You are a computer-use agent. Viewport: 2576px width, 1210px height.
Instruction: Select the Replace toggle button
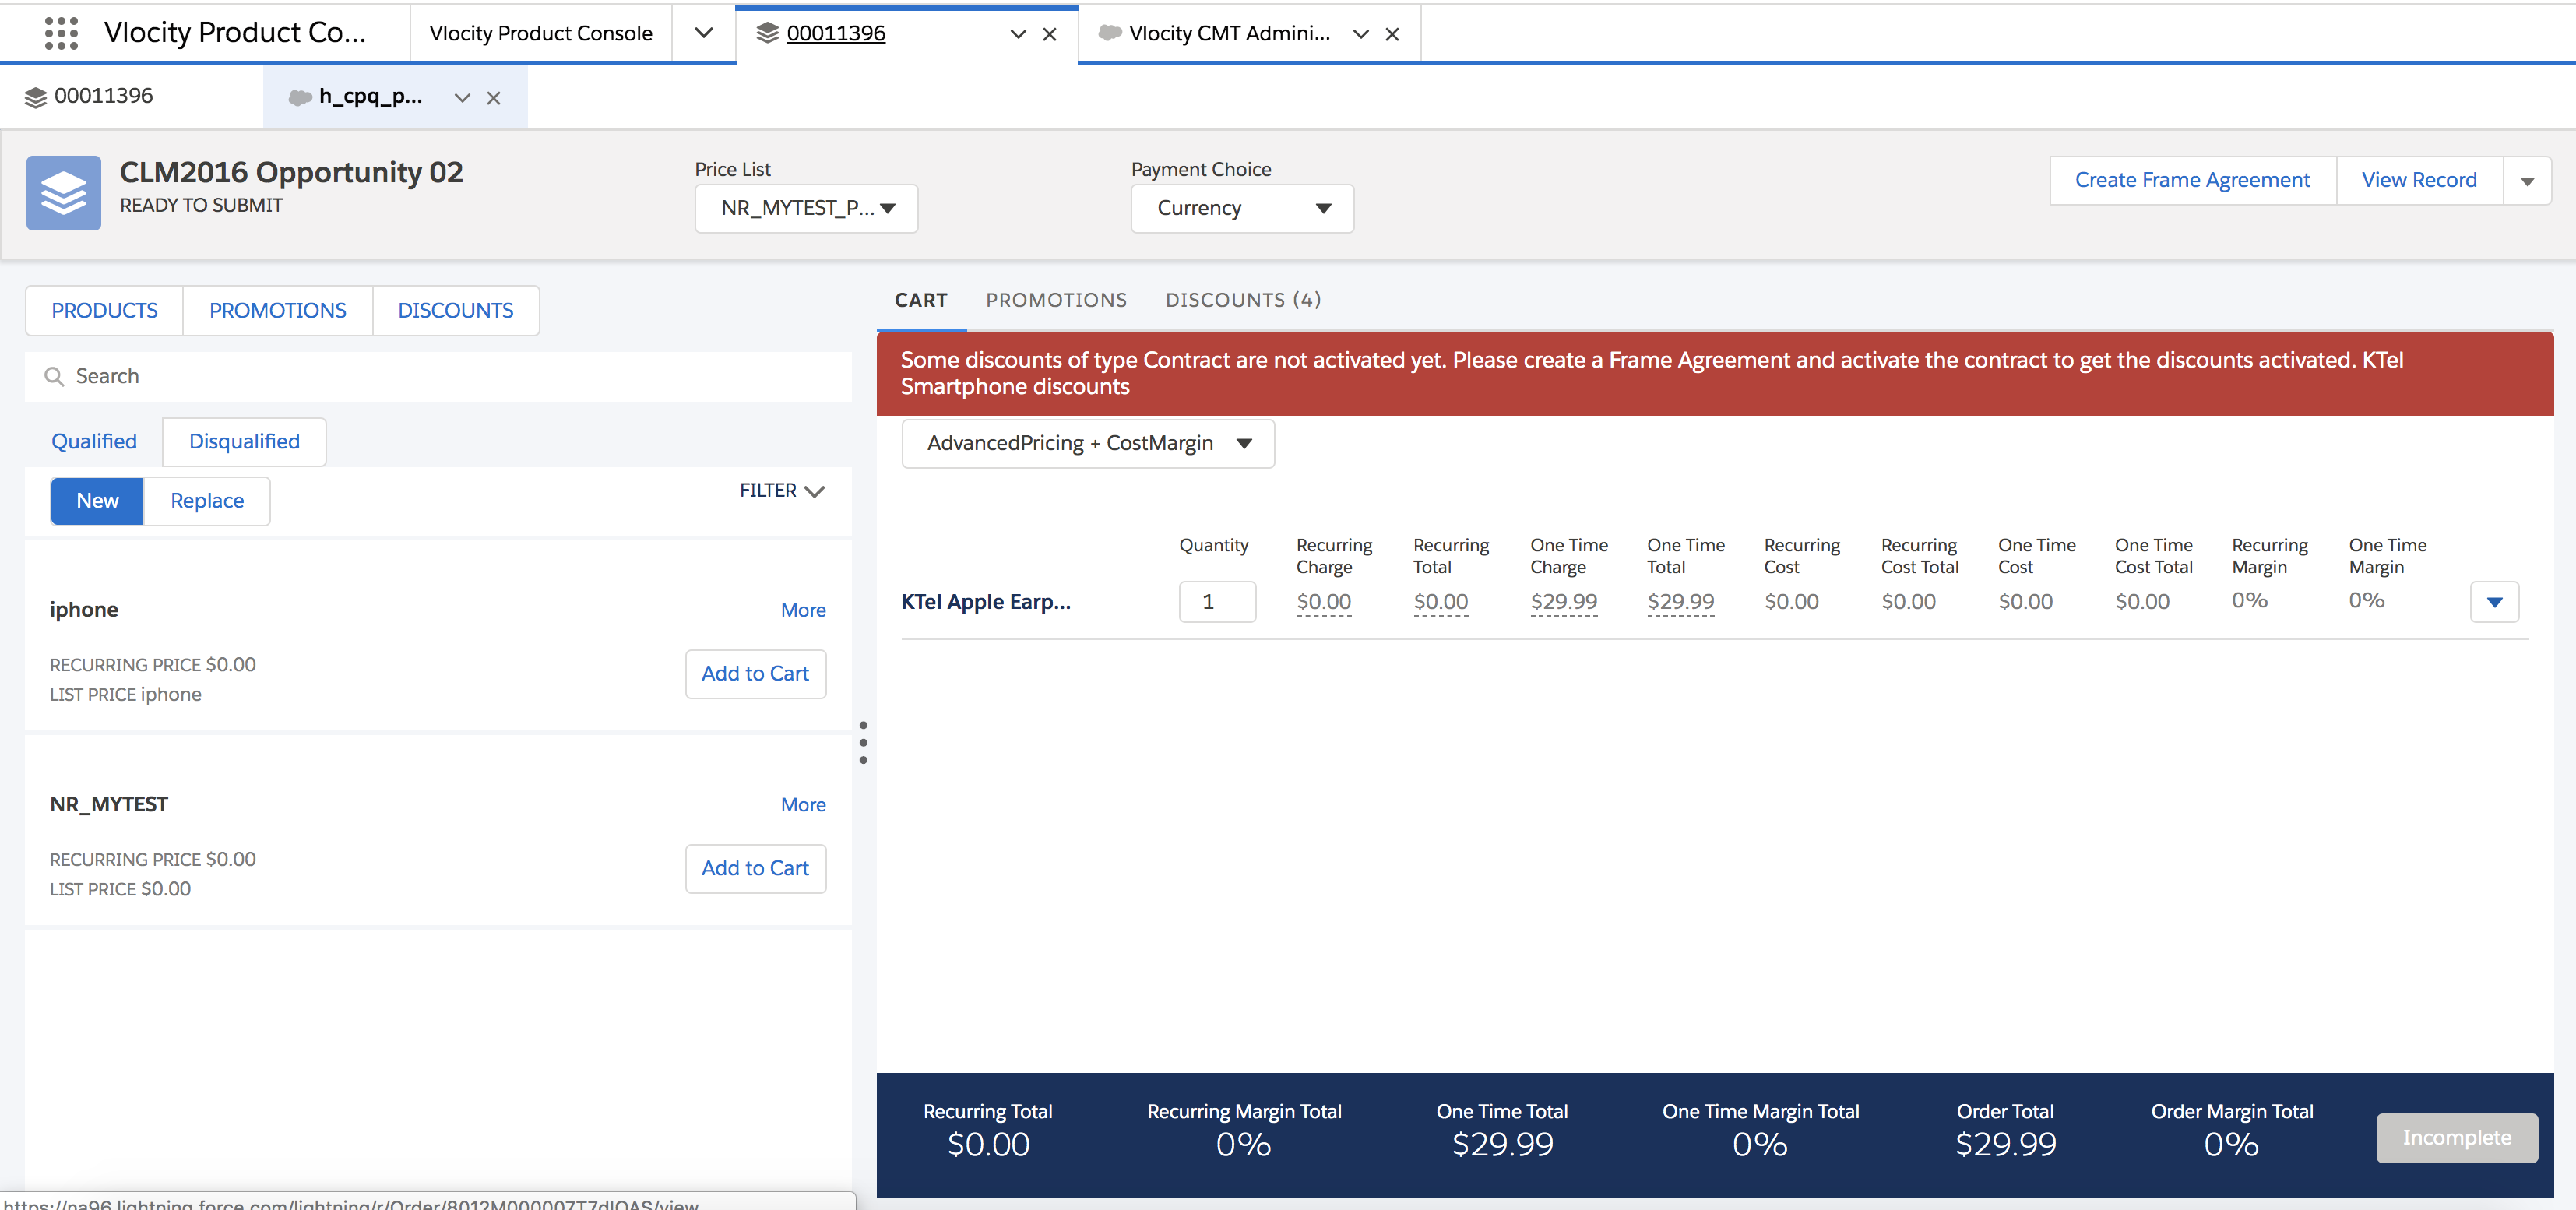(x=207, y=501)
